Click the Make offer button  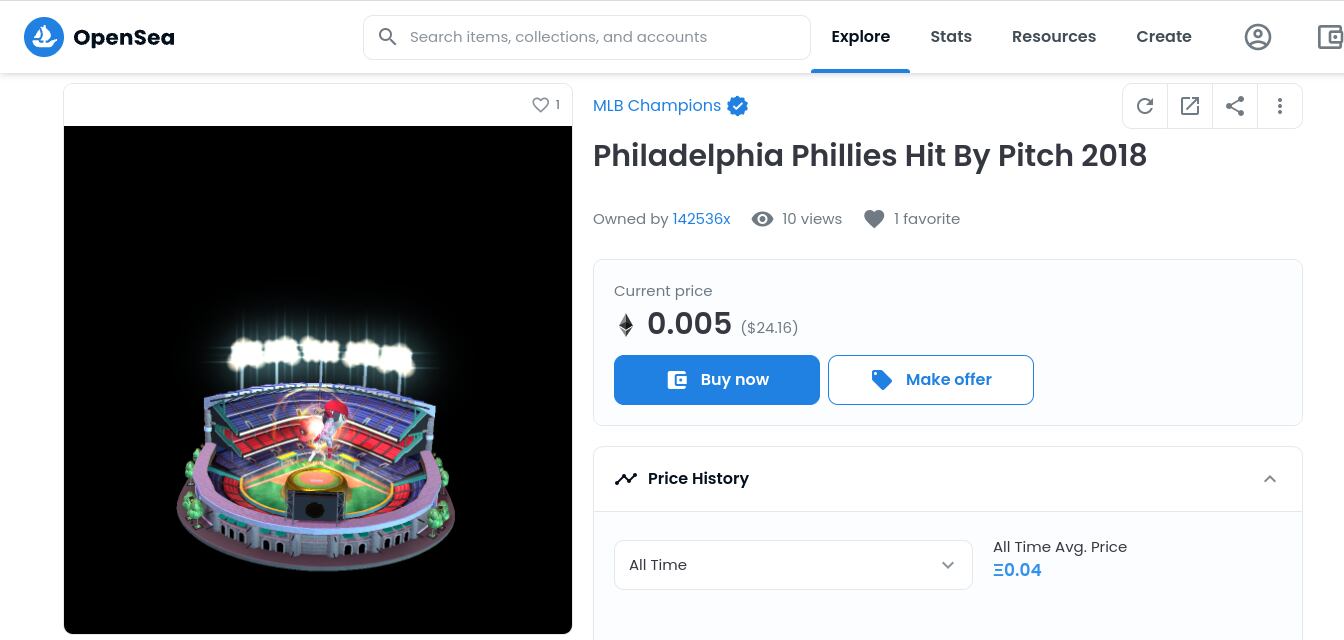pos(931,380)
